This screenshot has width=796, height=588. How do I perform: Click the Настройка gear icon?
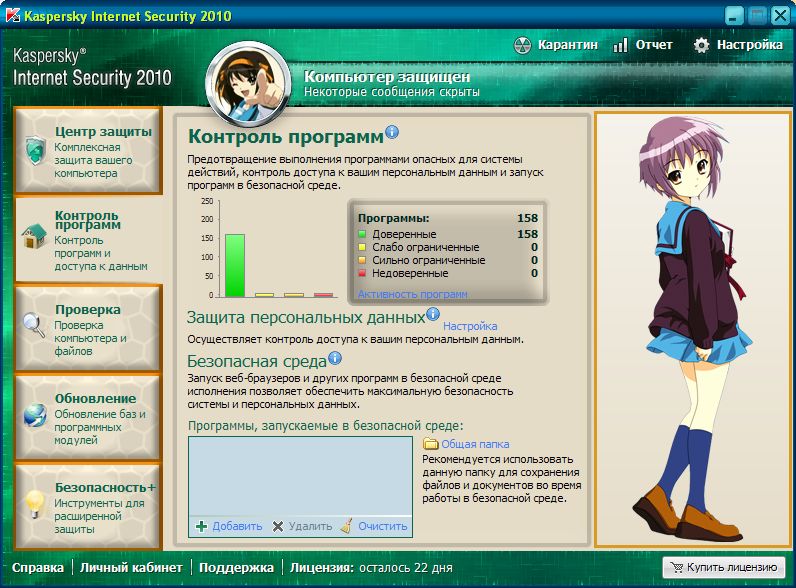pyautogui.click(x=701, y=45)
